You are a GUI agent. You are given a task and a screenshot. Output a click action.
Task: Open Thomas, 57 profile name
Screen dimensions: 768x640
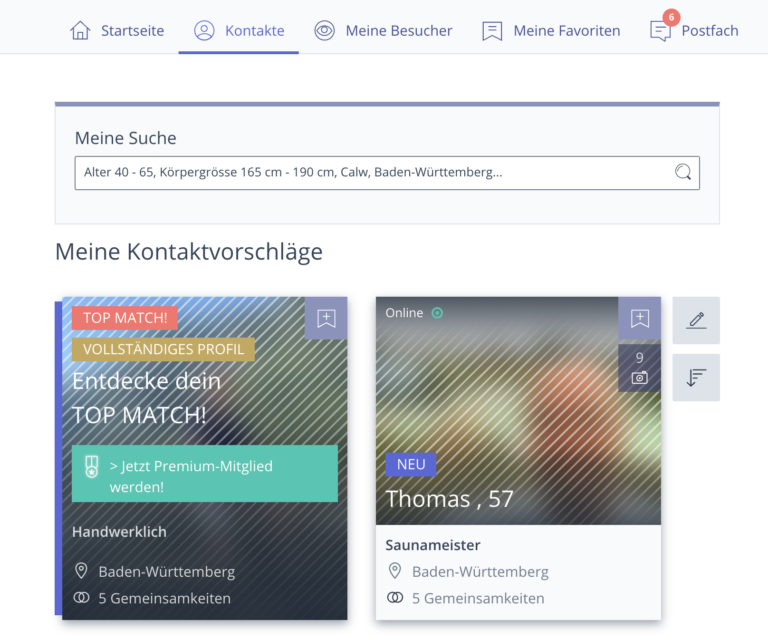click(x=449, y=499)
